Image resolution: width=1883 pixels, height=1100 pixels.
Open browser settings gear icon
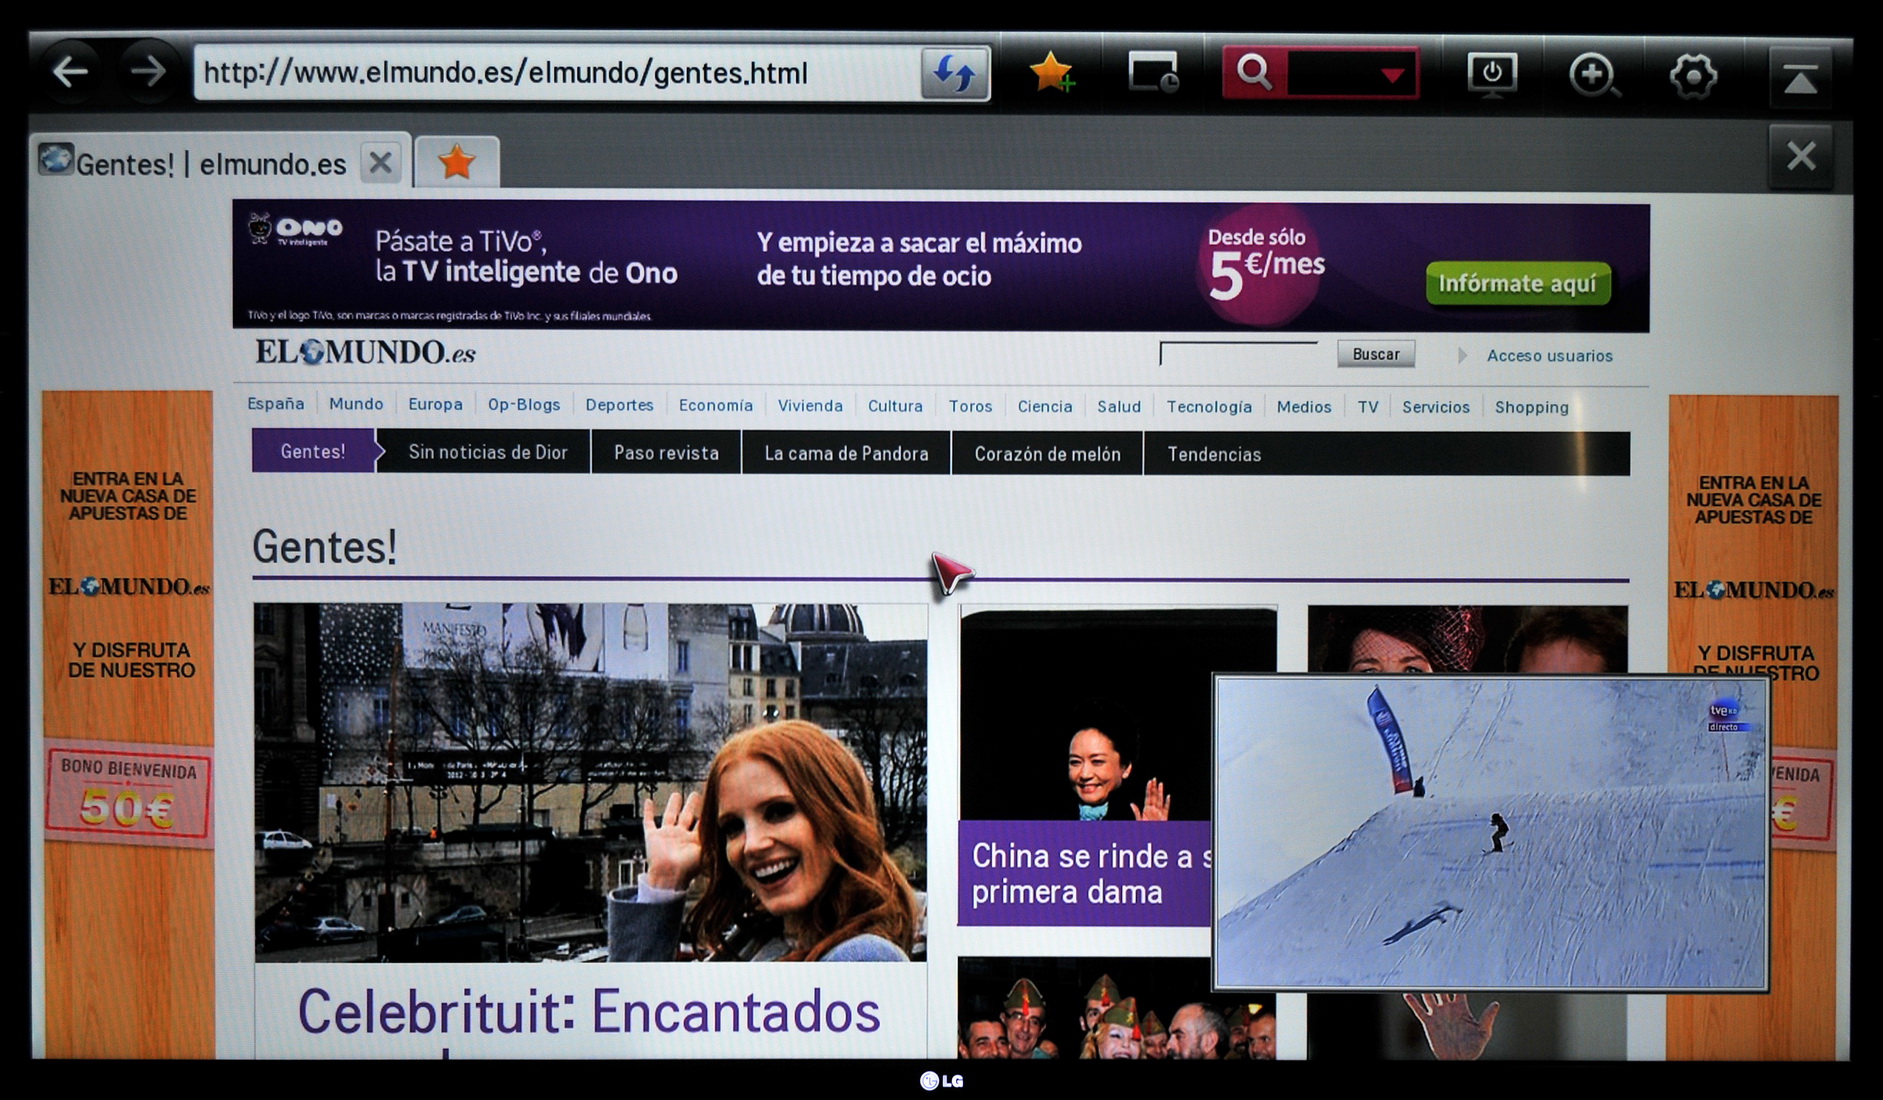click(x=1693, y=75)
